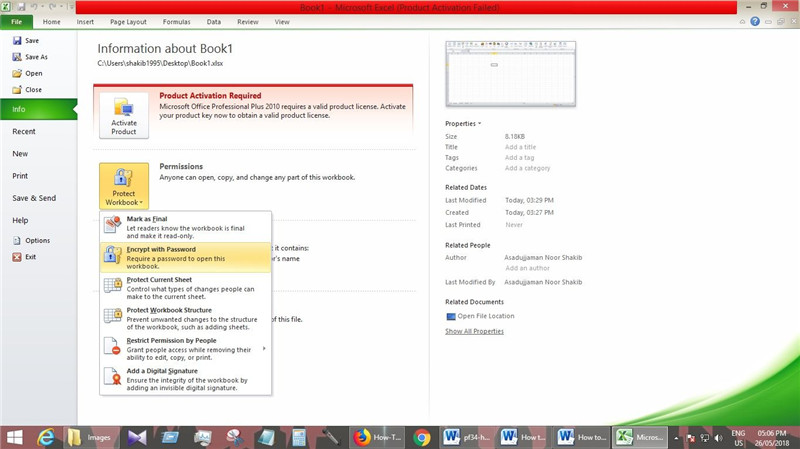Click the File ribbon tab
The width and height of the screenshot is (800, 449).
pos(17,22)
